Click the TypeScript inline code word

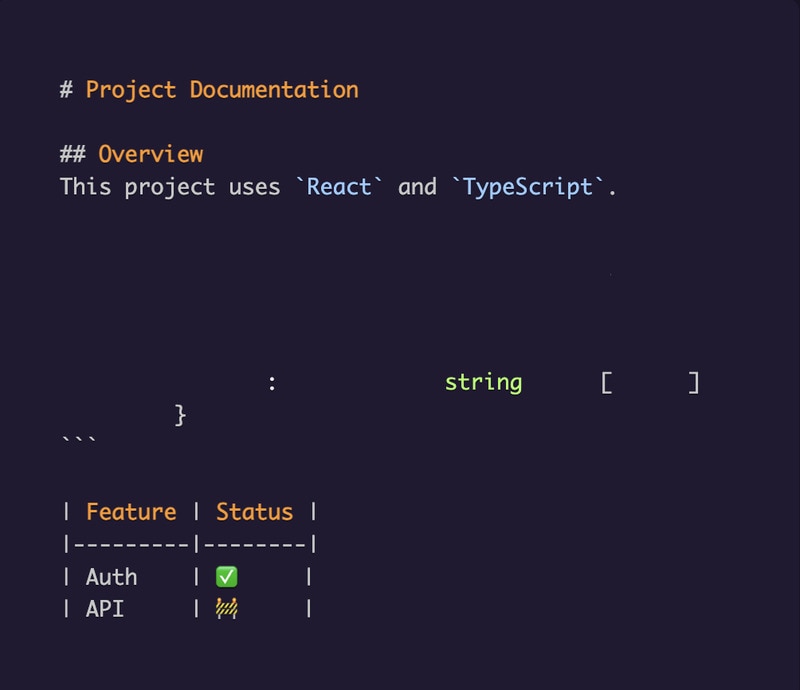pyautogui.click(x=528, y=186)
